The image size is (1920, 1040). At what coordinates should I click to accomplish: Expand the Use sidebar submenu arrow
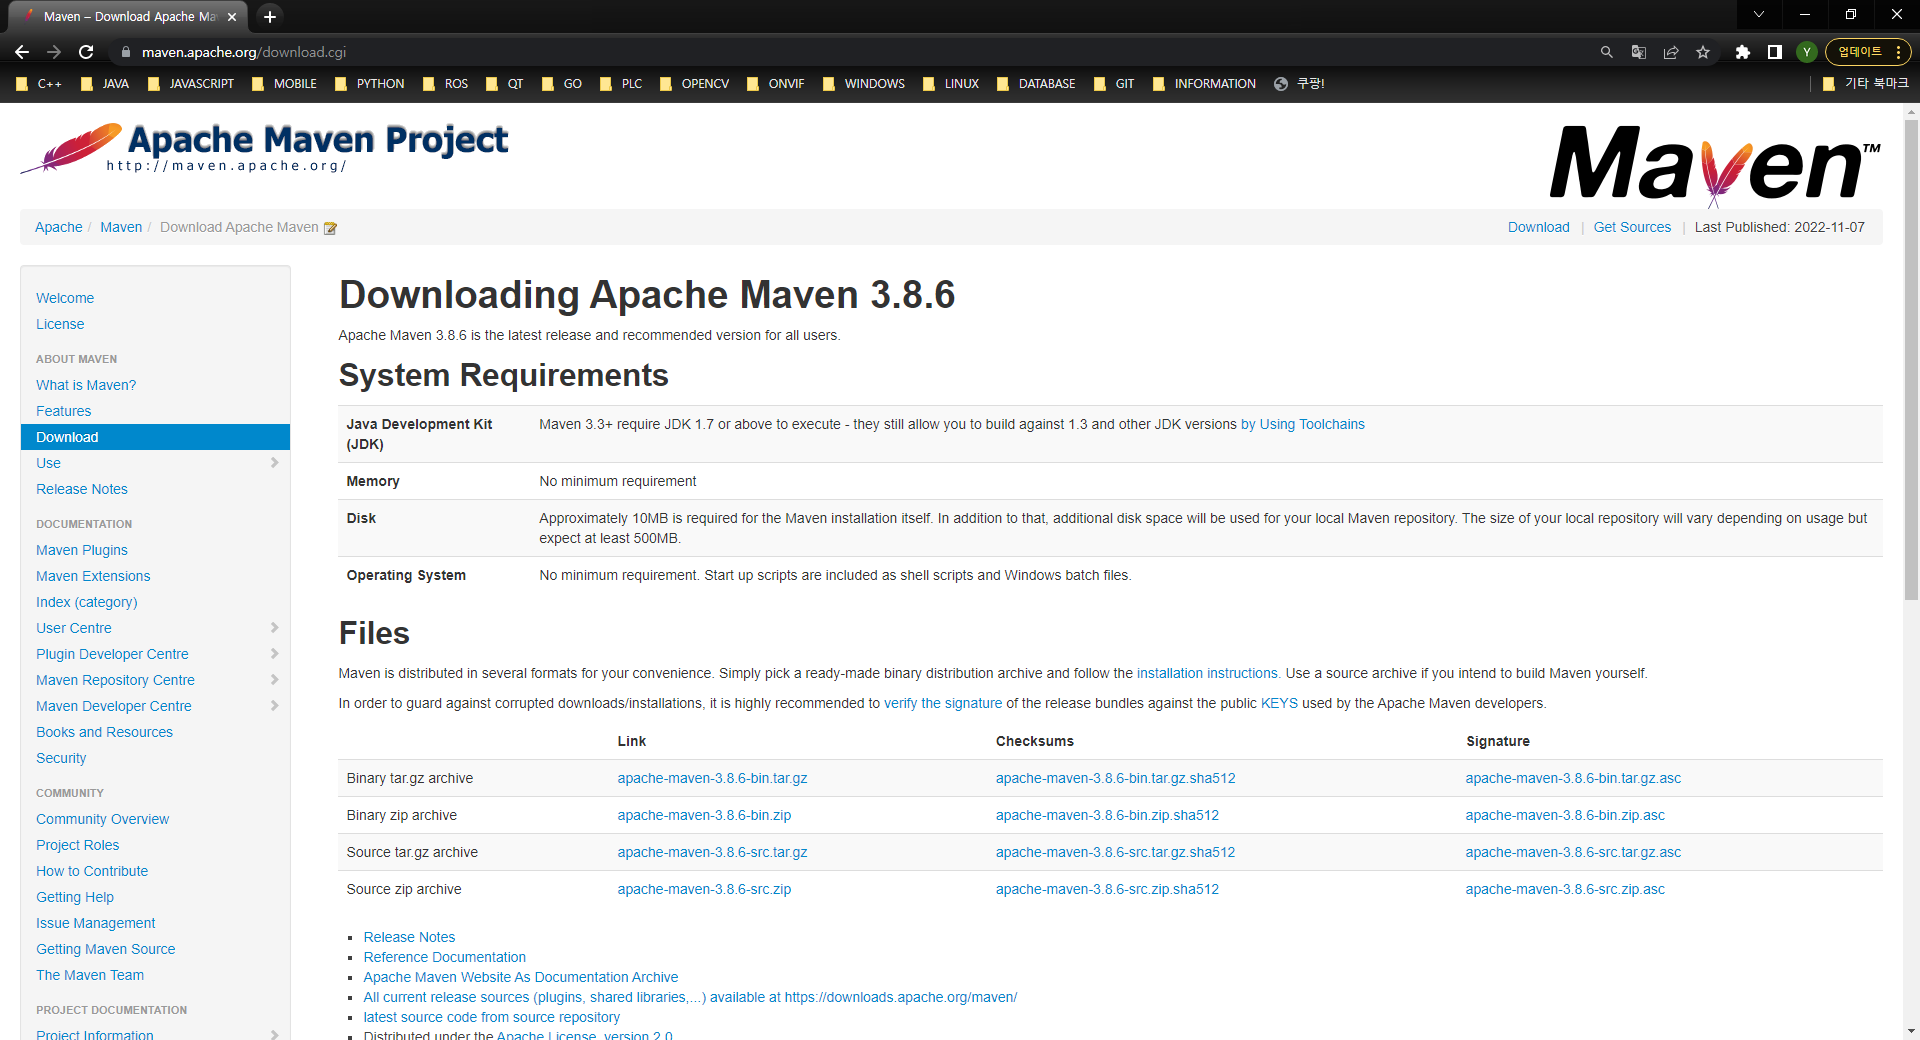pos(274,463)
